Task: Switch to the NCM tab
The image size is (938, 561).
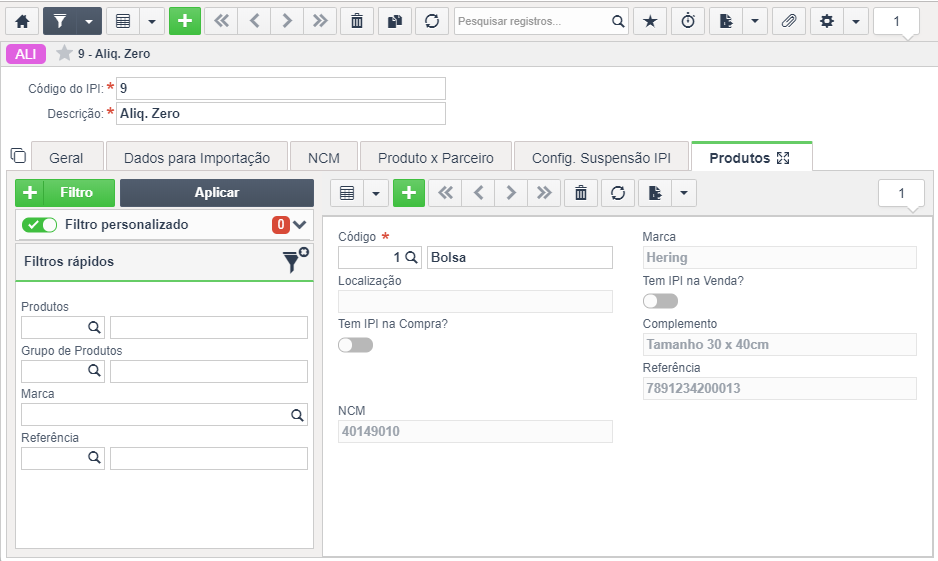Action: [324, 158]
